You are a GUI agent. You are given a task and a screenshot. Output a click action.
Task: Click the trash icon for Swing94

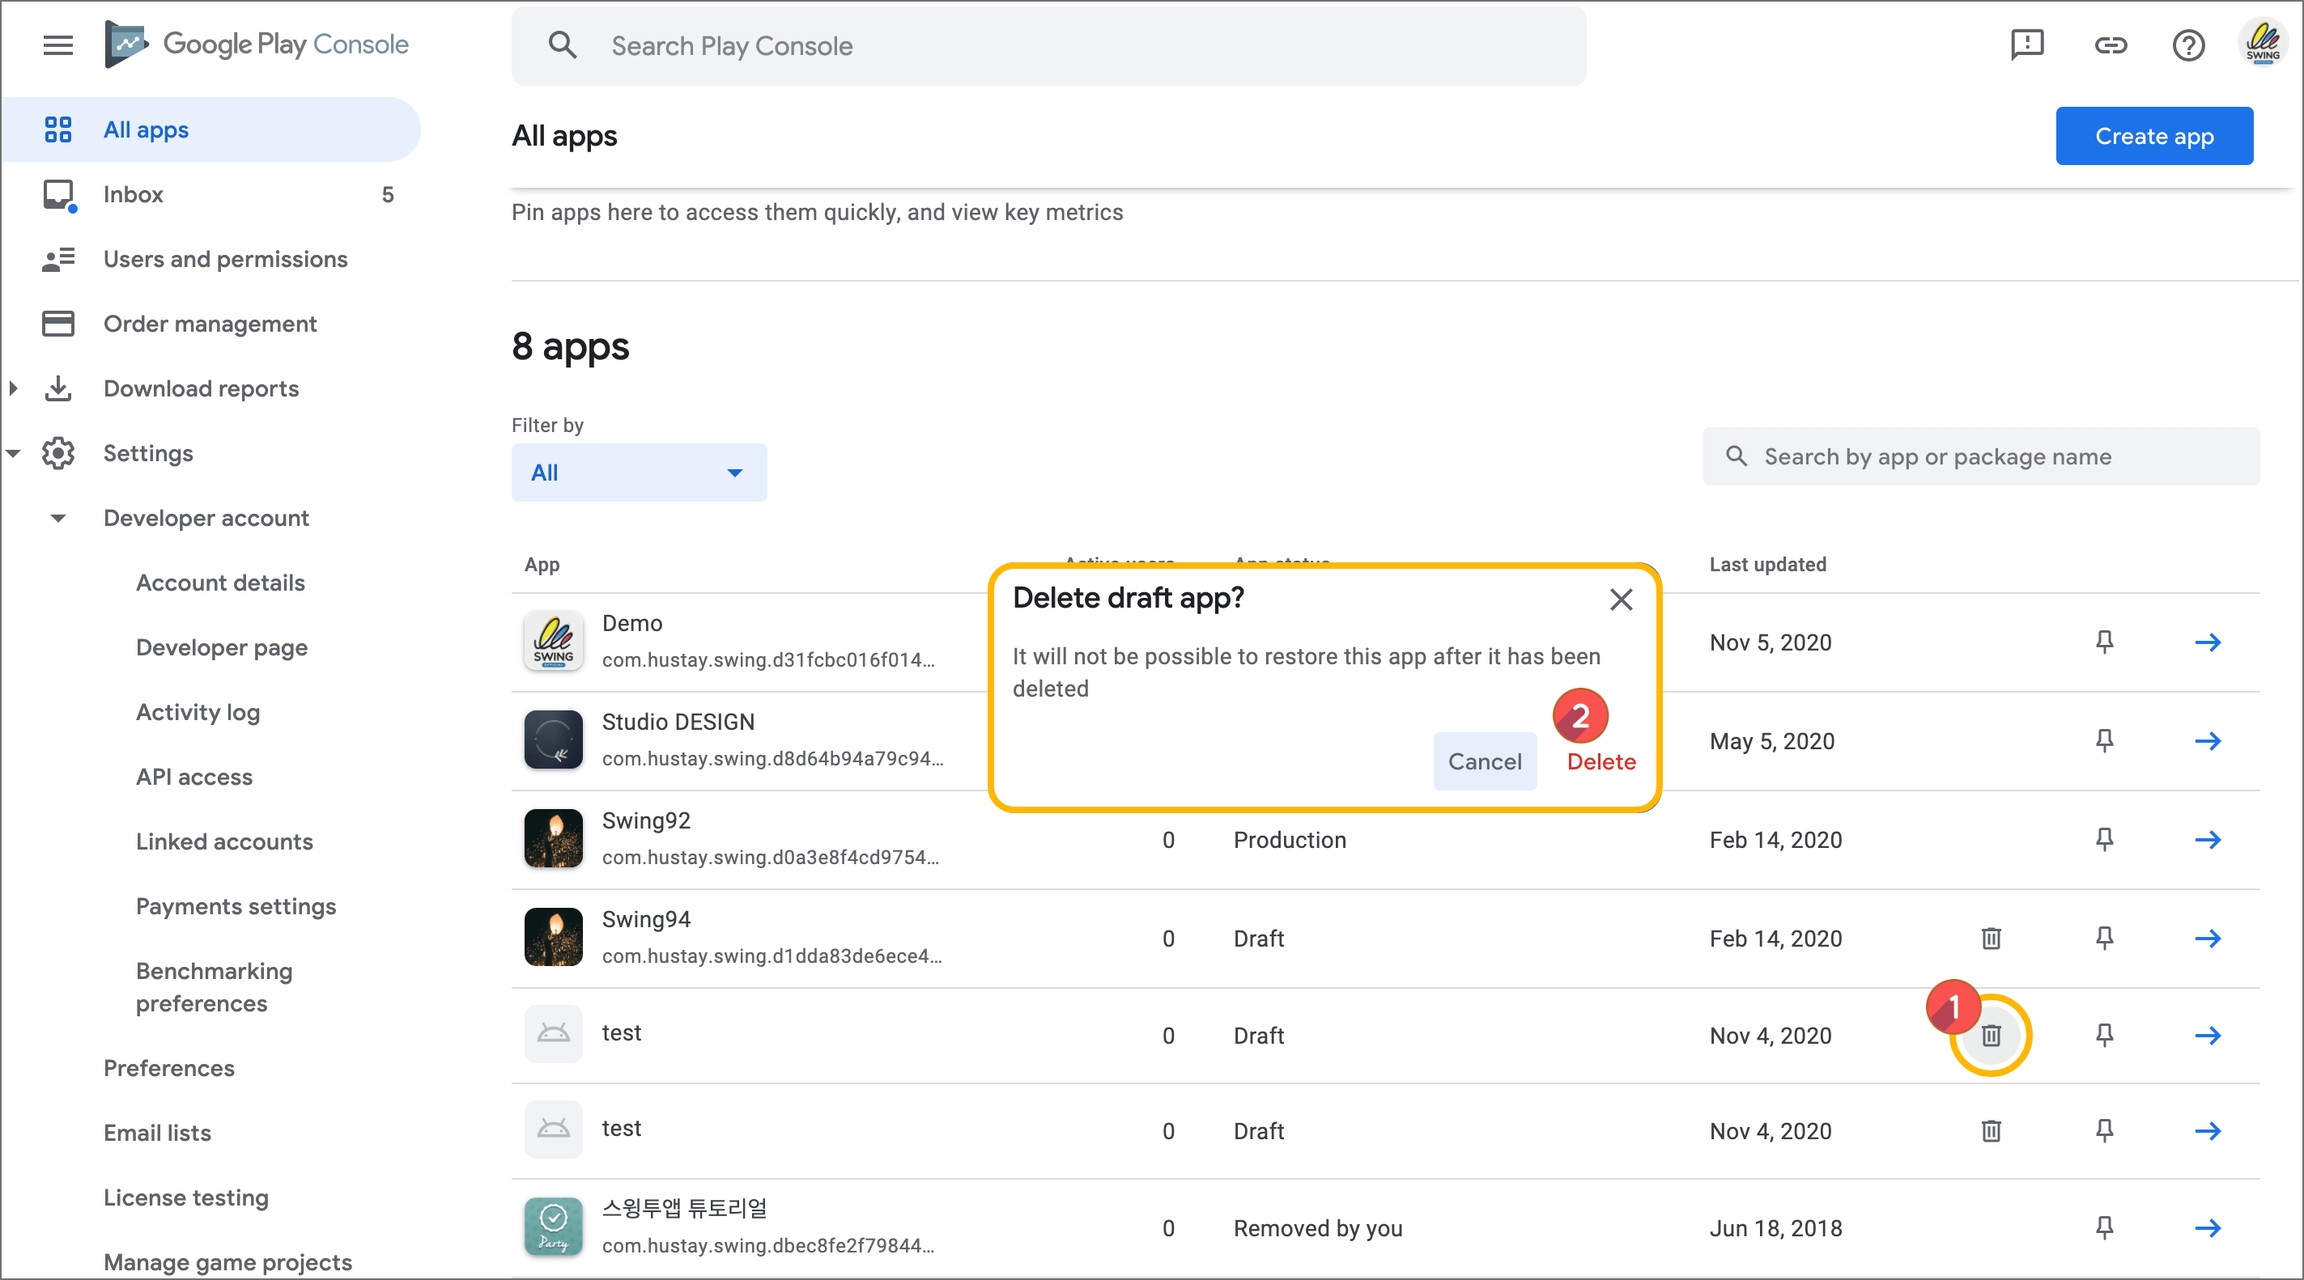[1991, 938]
